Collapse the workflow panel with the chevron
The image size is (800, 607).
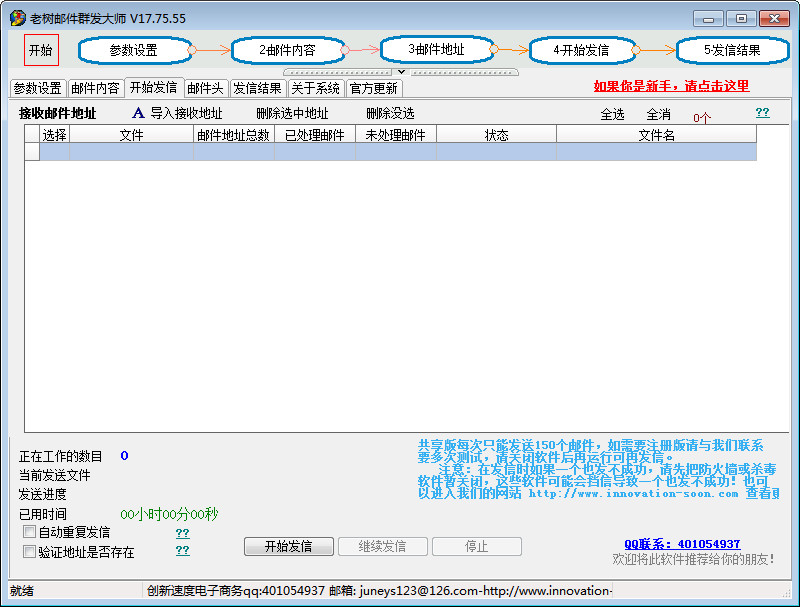click(401, 72)
